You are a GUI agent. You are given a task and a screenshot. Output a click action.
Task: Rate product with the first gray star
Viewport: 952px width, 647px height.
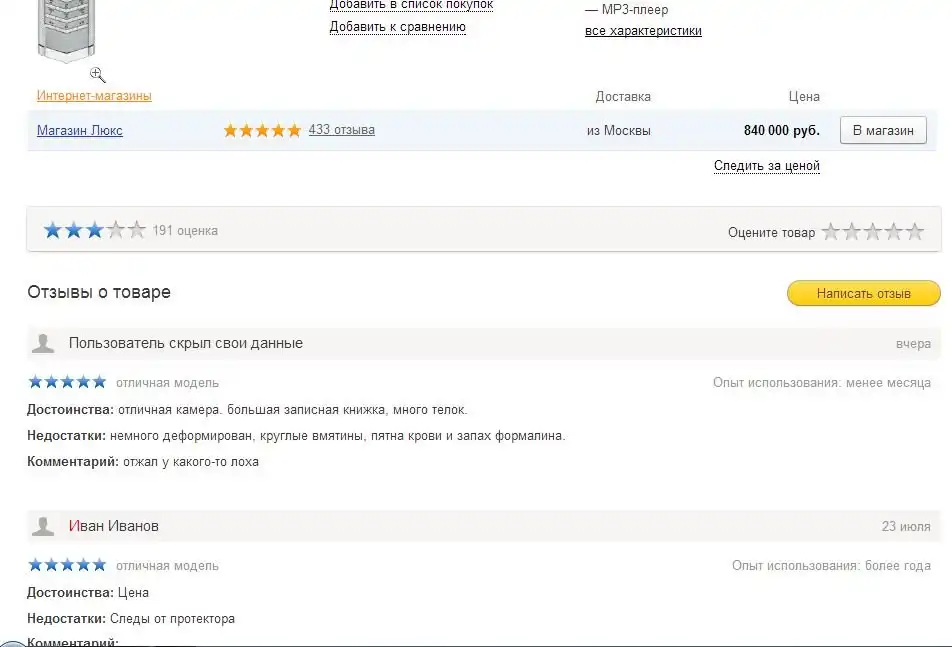831,232
